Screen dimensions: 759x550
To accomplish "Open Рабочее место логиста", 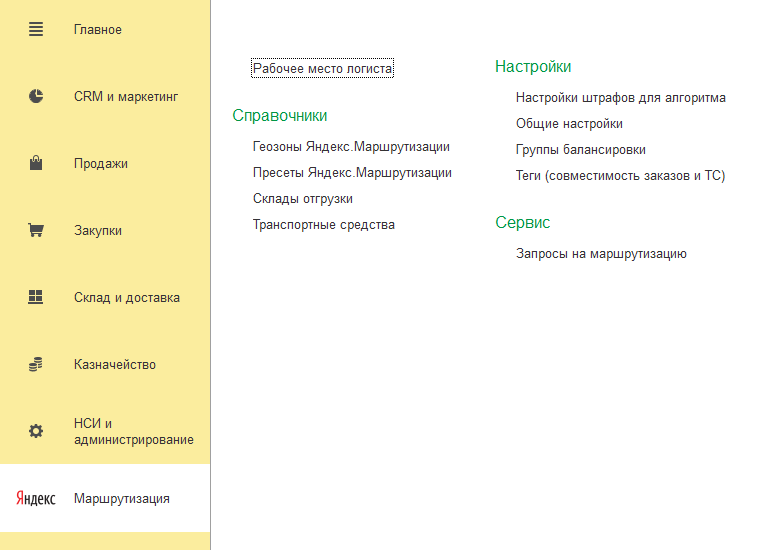I will click(x=323, y=69).
